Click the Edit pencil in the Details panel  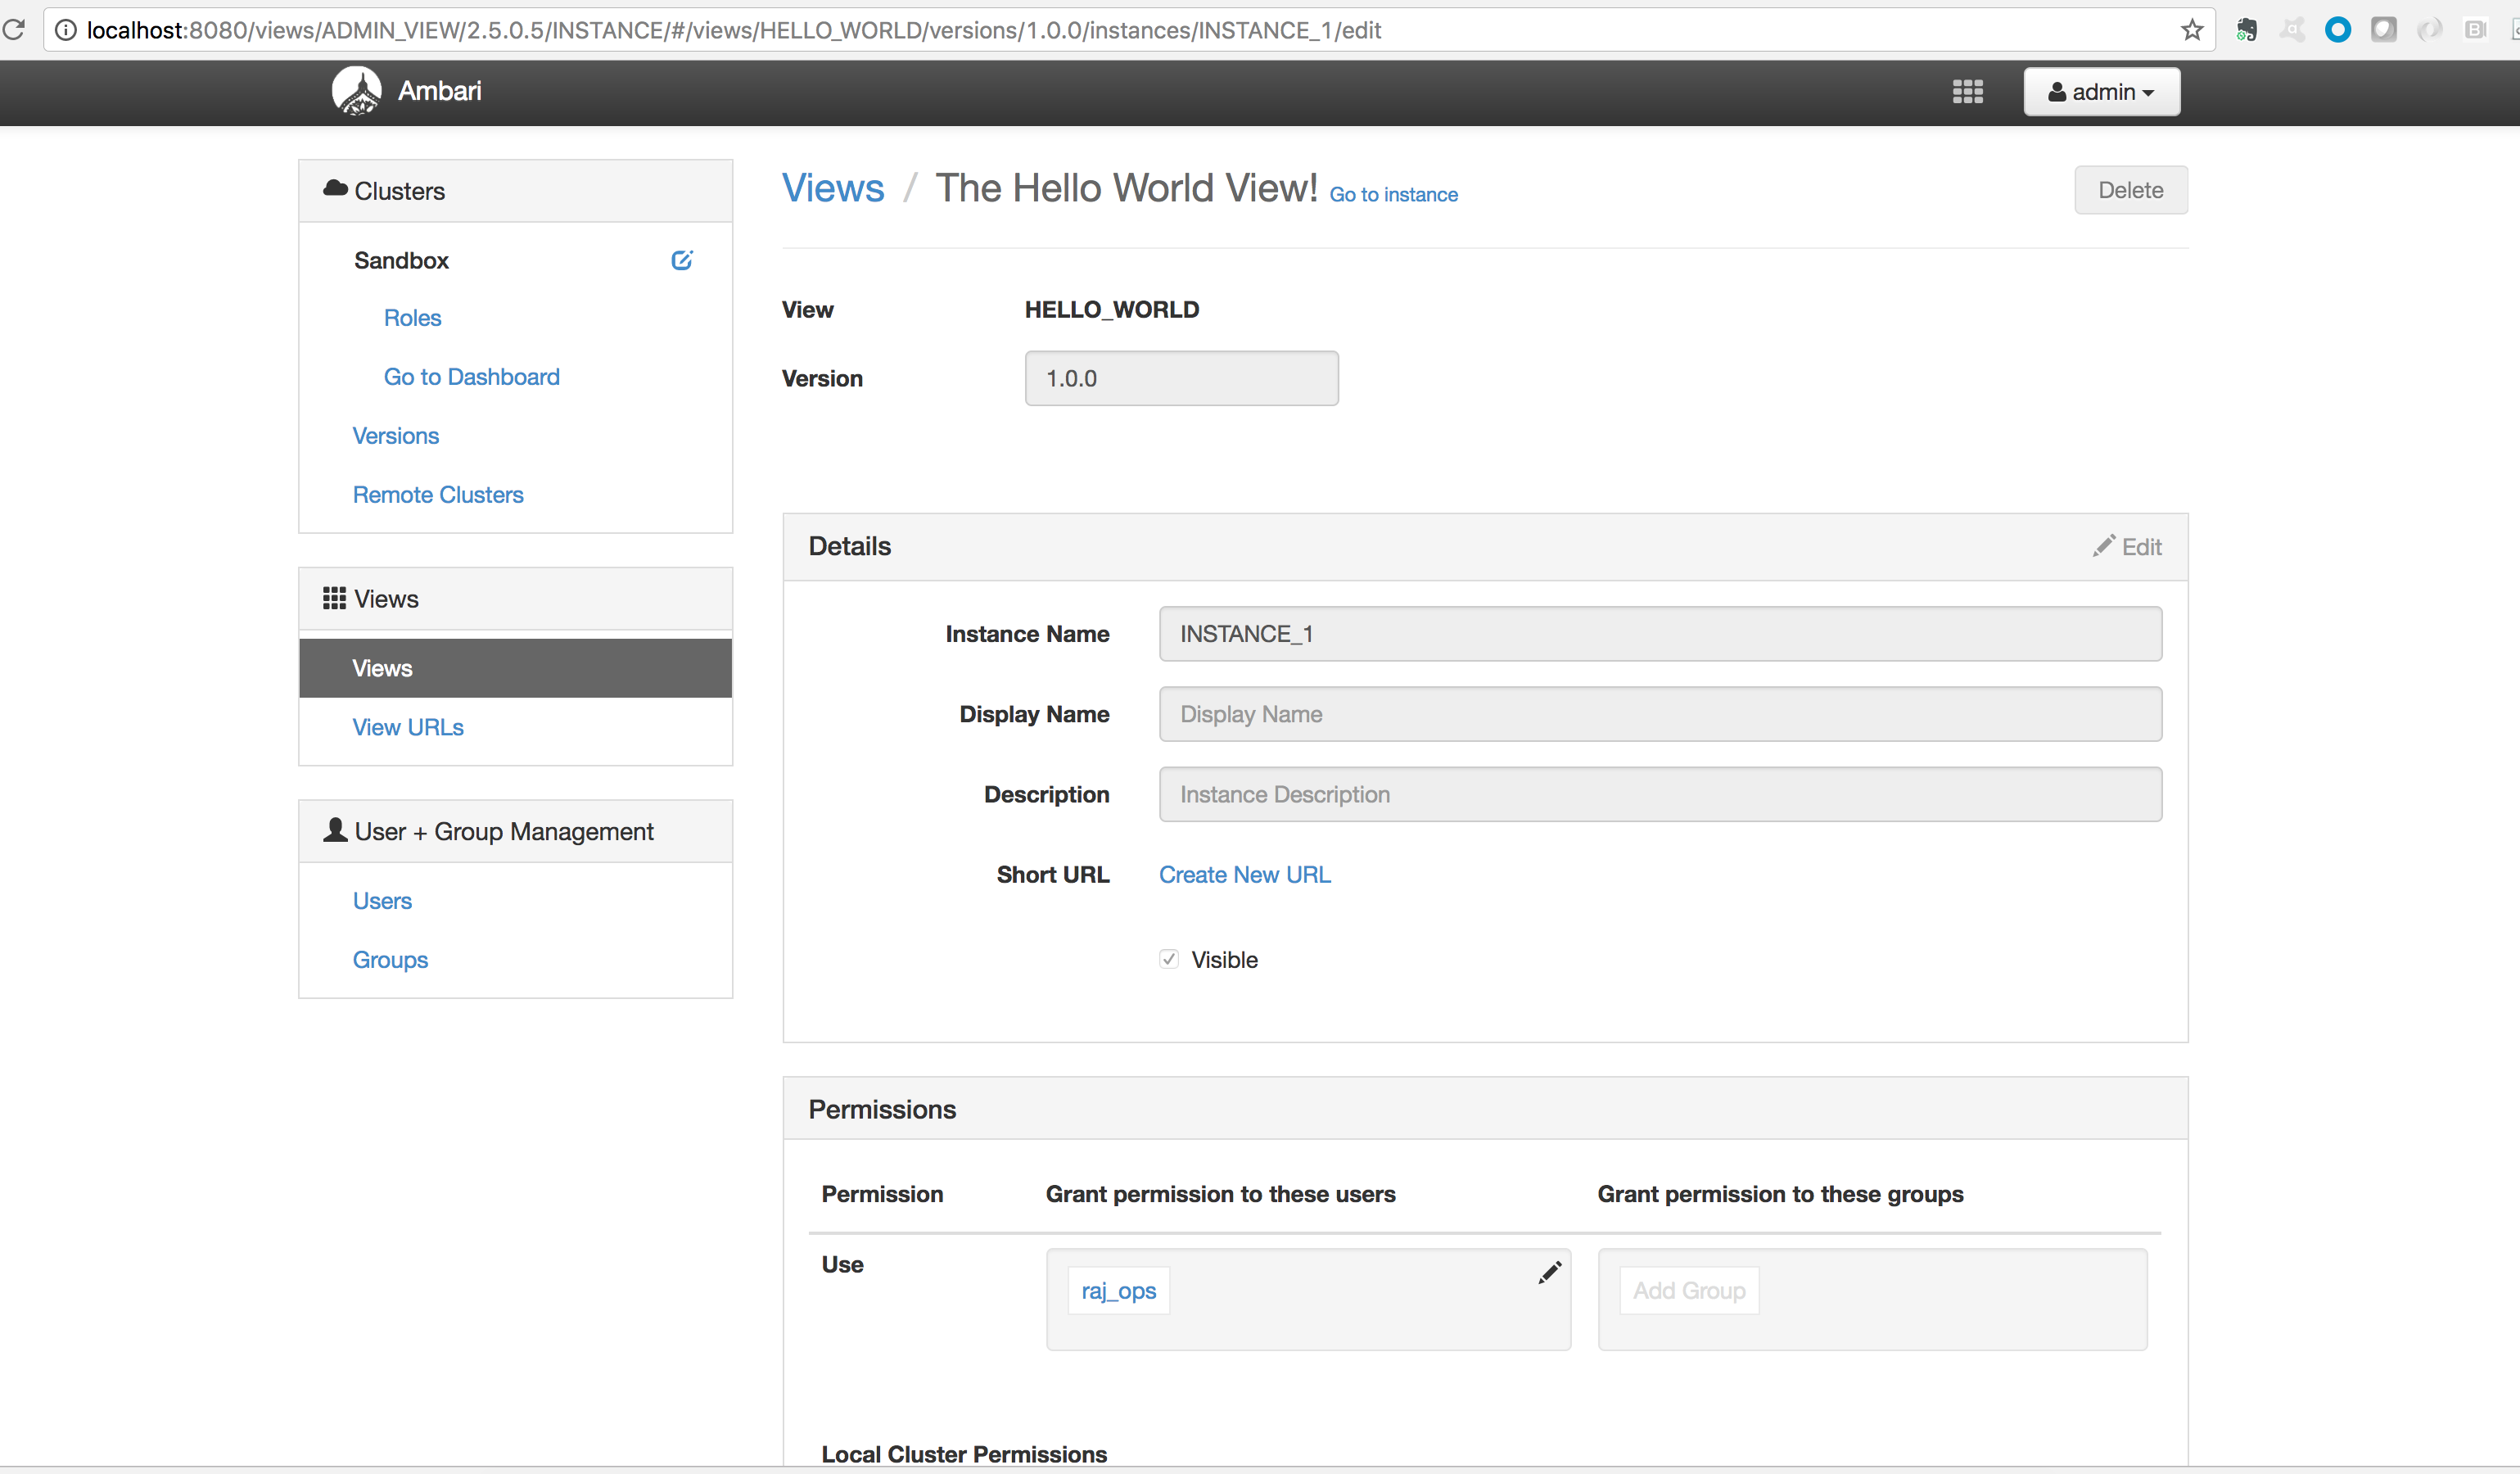click(x=2127, y=546)
